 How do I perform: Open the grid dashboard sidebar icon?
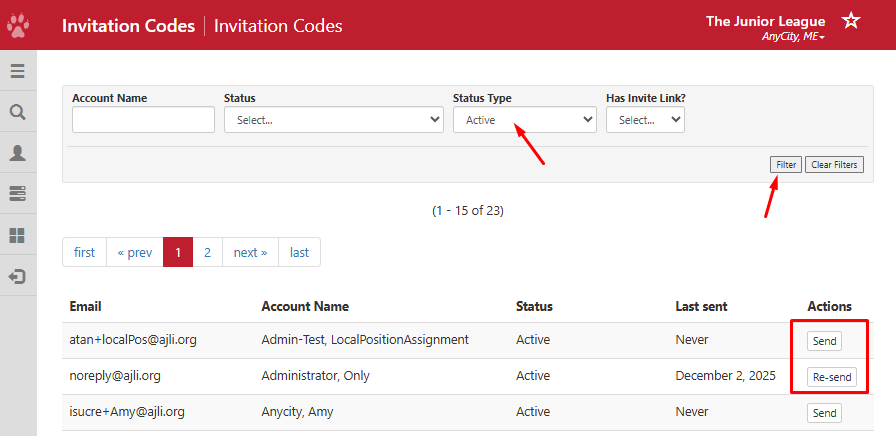point(18,235)
